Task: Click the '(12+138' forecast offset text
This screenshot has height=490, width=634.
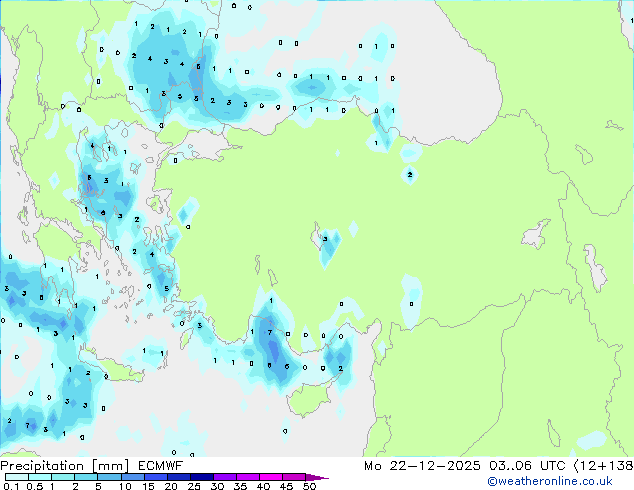Action: [x=604, y=466]
